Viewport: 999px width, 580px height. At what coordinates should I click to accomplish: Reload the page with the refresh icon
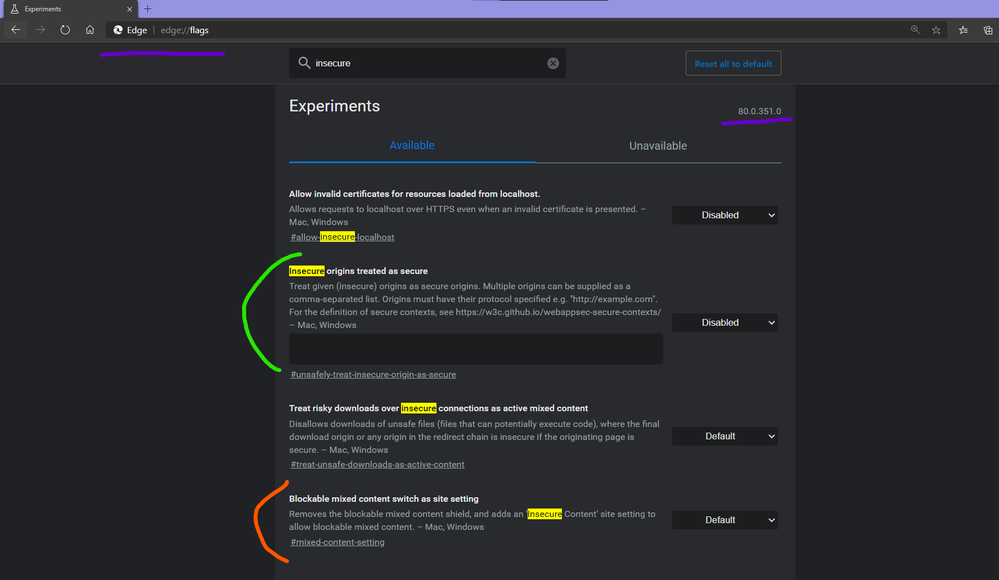[x=65, y=30]
